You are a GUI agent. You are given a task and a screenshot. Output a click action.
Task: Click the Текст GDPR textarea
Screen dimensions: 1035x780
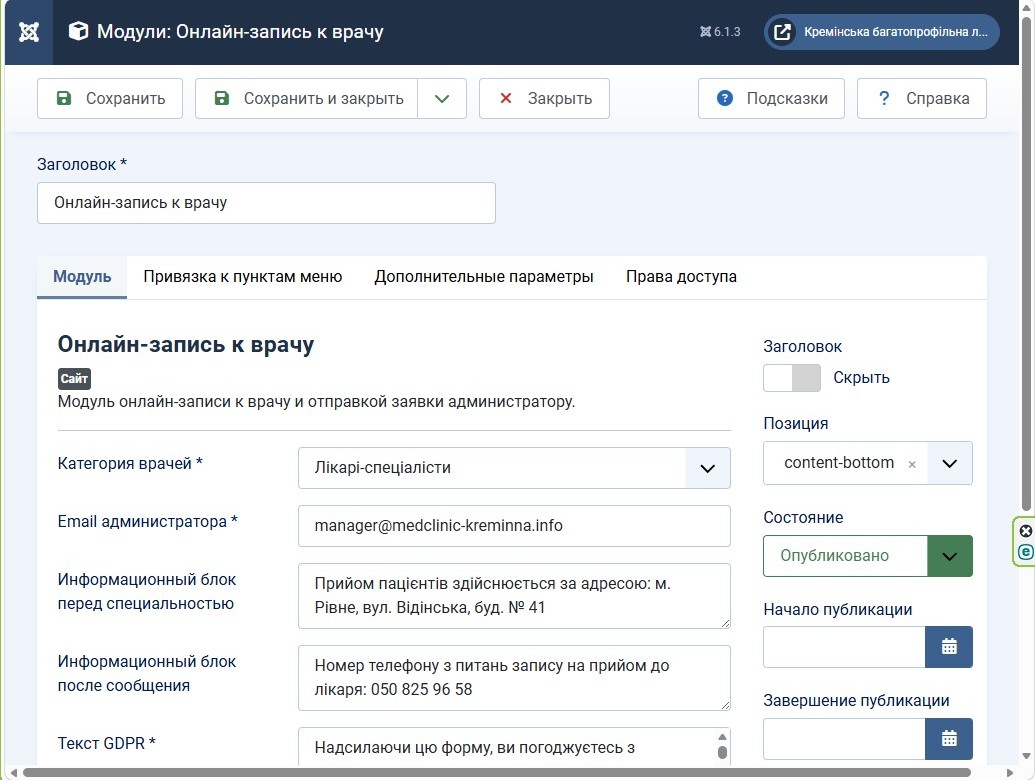(x=514, y=747)
